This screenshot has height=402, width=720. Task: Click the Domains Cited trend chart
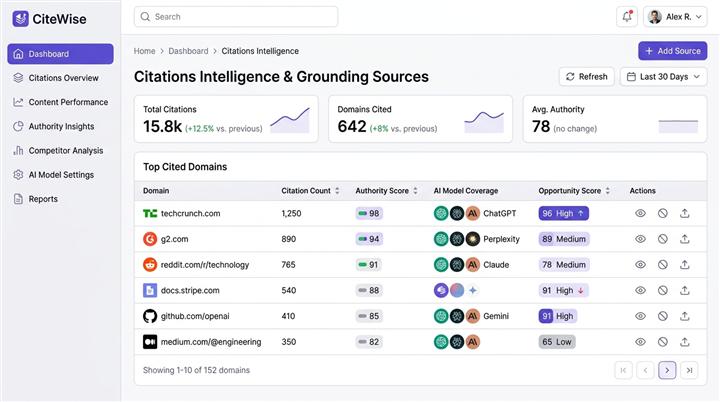tap(484, 121)
